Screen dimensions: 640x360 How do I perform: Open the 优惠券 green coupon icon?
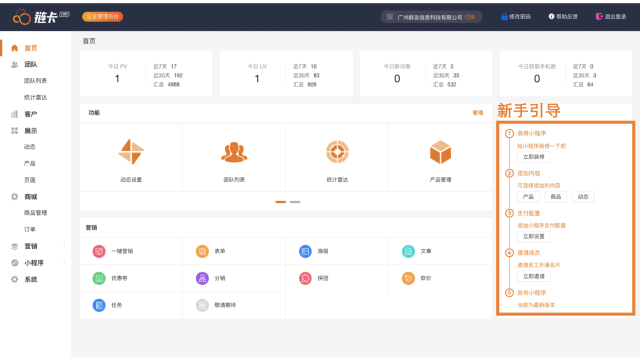(x=99, y=278)
